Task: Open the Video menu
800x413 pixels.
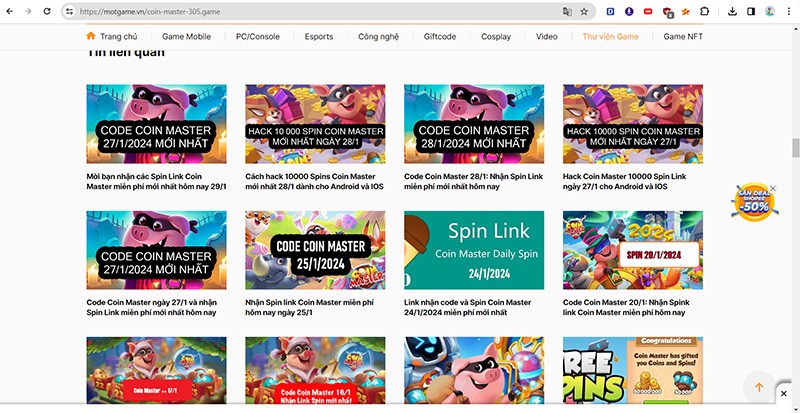Action: [546, 36]
